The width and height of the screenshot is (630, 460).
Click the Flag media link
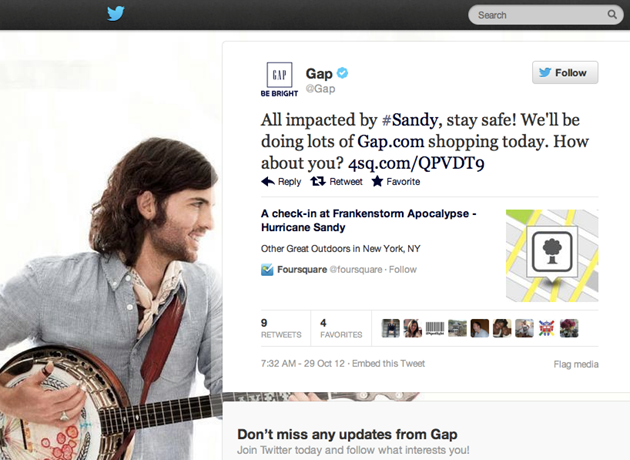point(576,364)
